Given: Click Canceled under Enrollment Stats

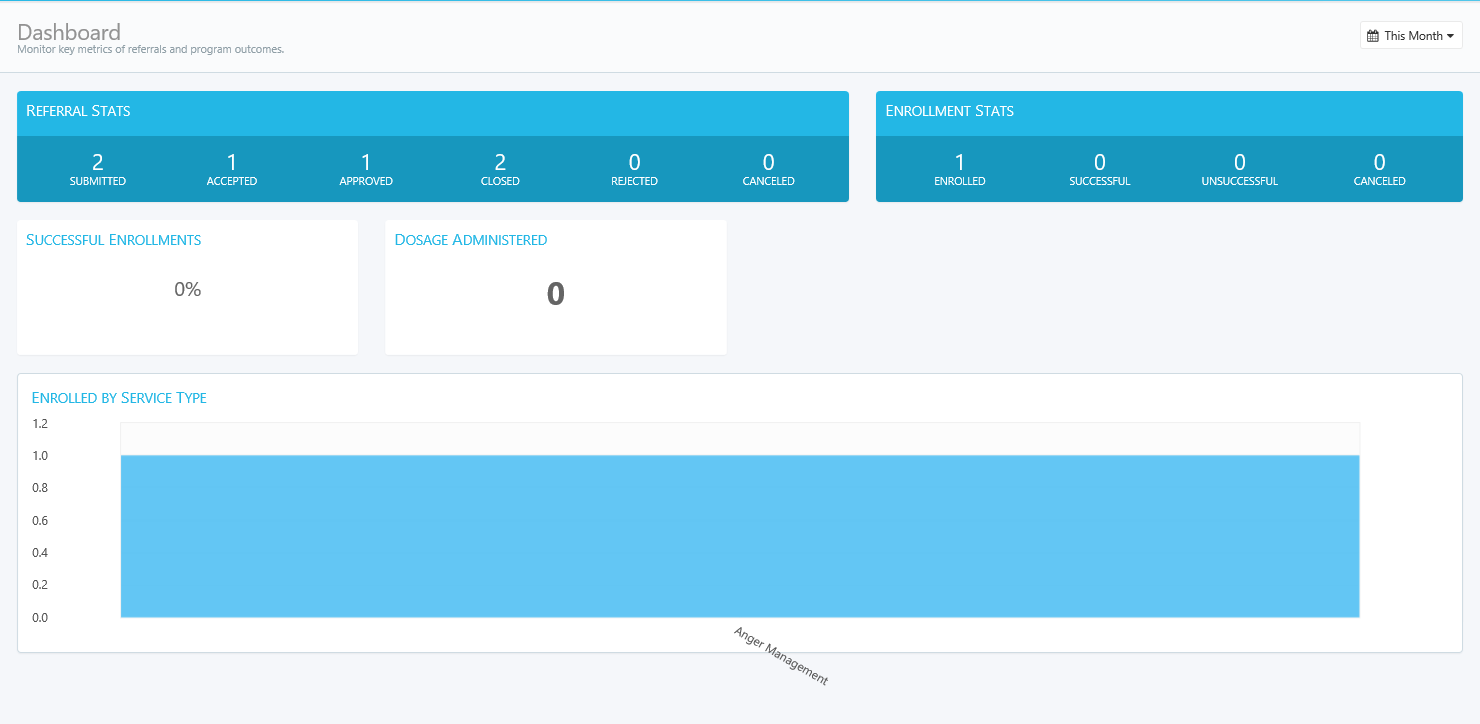Looking at the screenshot, I should (x=1379, y=168).
